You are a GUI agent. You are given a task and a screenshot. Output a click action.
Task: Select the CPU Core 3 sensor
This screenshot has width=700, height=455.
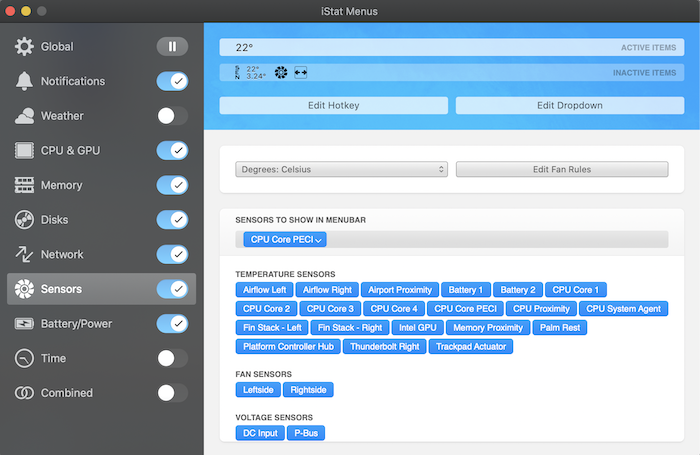click(x=330, y=309)
